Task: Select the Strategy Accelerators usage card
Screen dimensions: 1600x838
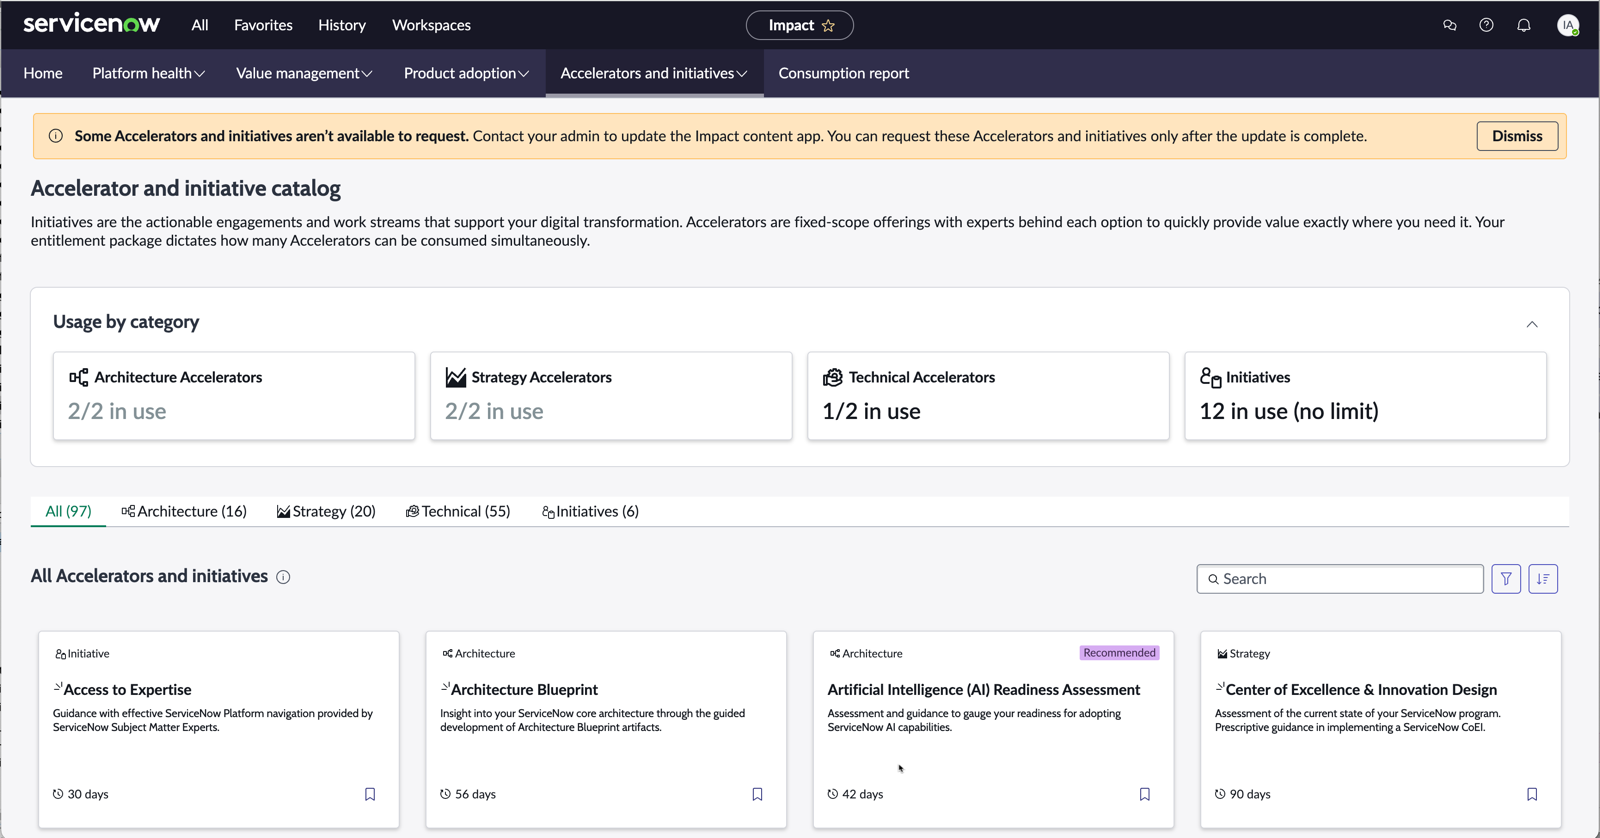Action: tap(611, 396)
